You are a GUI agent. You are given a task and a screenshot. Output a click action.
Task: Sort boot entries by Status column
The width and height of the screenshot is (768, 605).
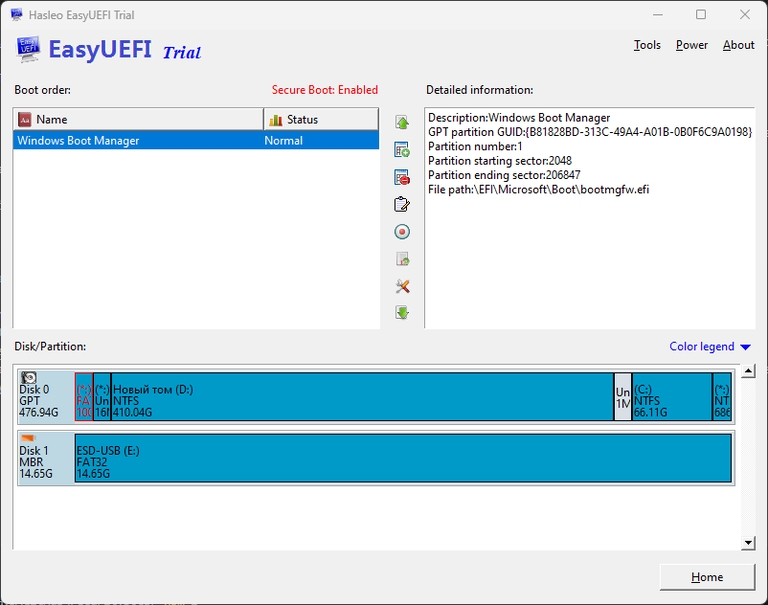pos(320,120)
